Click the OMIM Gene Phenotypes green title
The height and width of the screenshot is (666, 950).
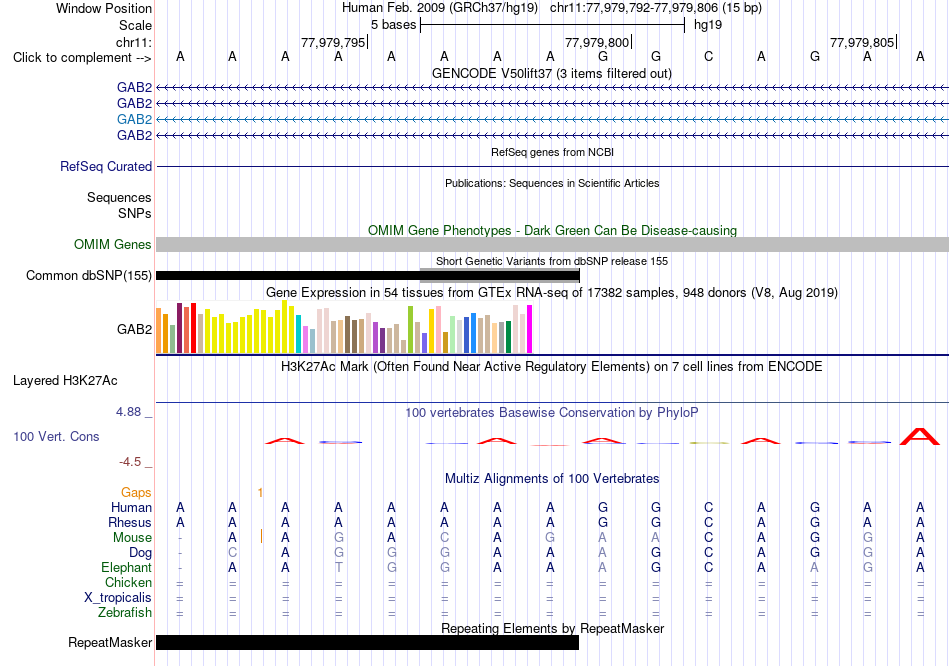(x=552, y=230)
